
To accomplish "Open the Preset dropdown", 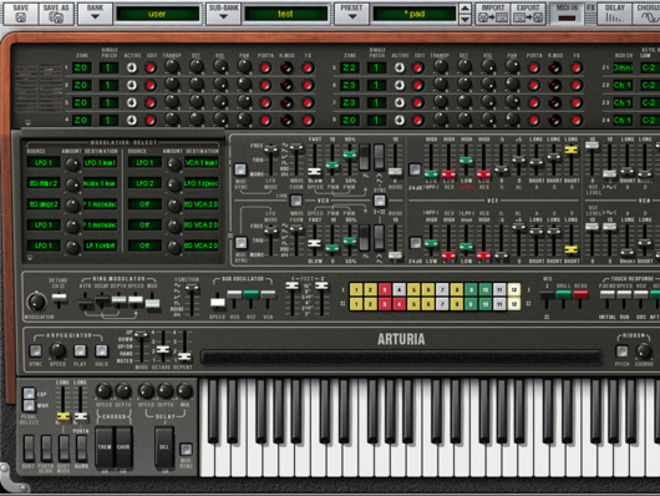I will coord(352,13).
